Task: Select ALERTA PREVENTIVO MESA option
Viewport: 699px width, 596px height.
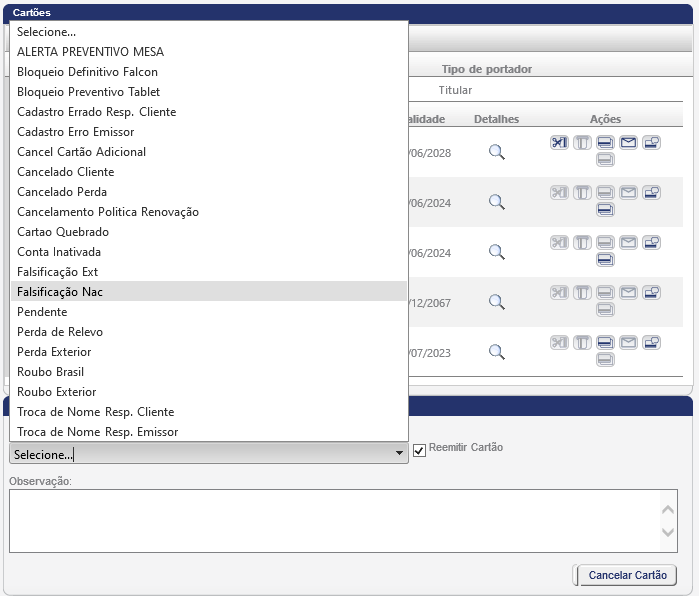Action: pyautogui.click(x=90, y=52)
